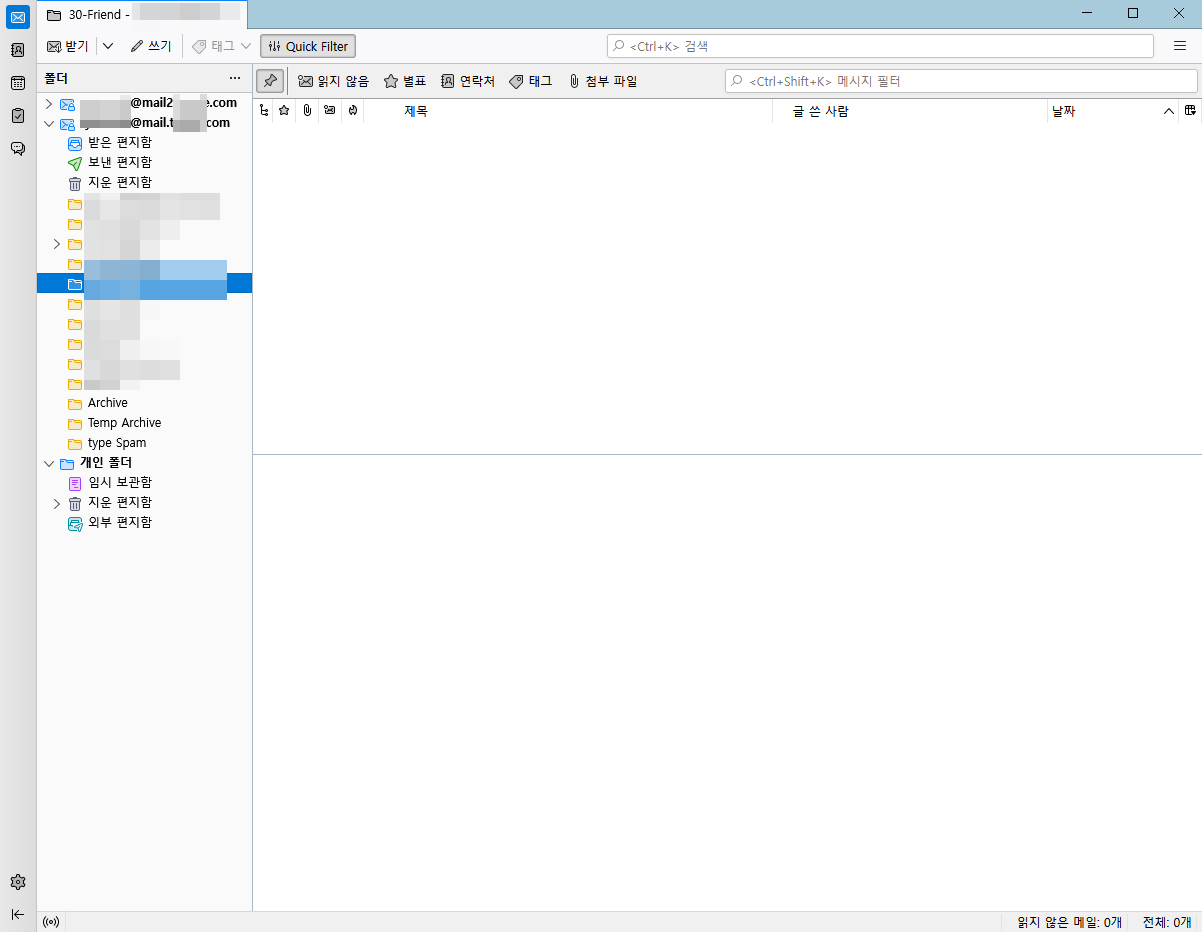Click 받기 get messages button
Screen dimensions: 1202x932
(x=68, y=46)
